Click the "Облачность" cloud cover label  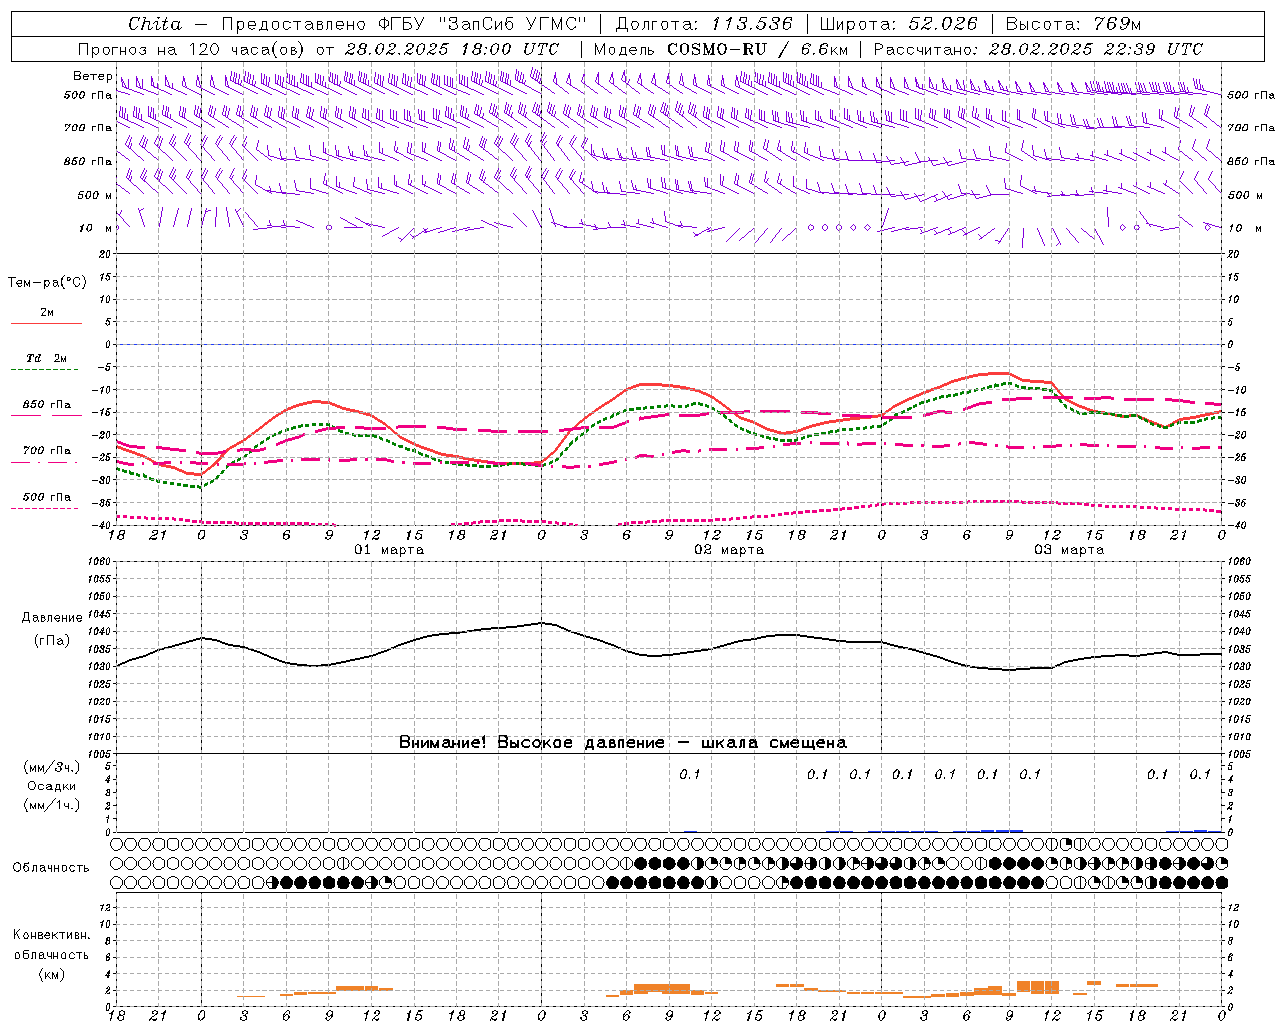pyautogui.click(x=51, y=868)
